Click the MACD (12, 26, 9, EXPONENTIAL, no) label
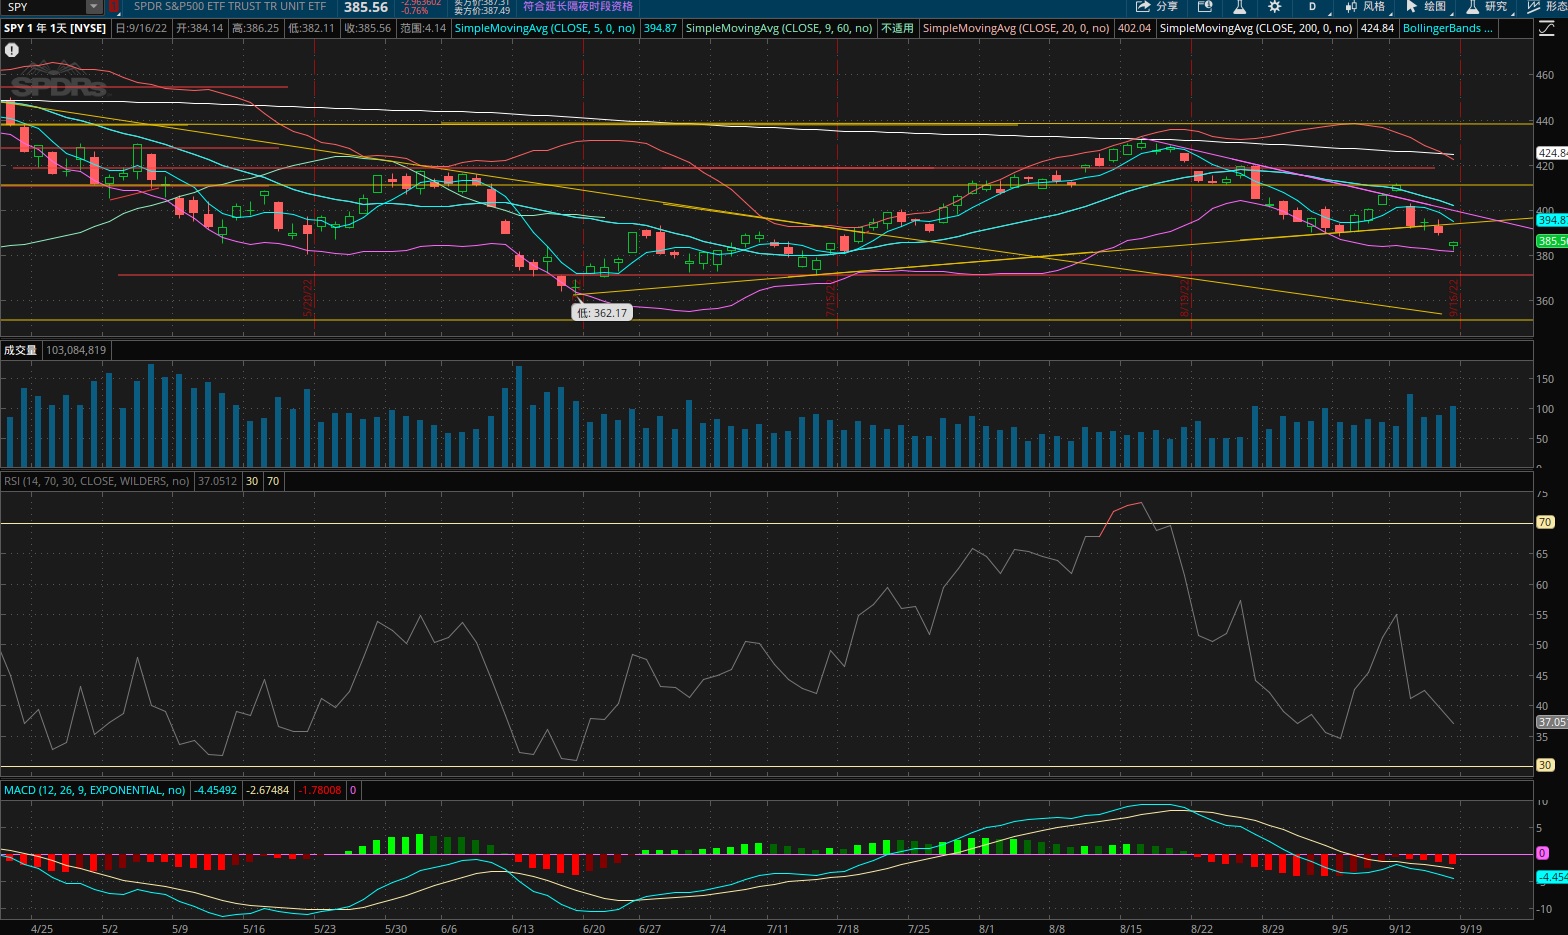This screenshot has width=1568, height=935. [95, 790]
